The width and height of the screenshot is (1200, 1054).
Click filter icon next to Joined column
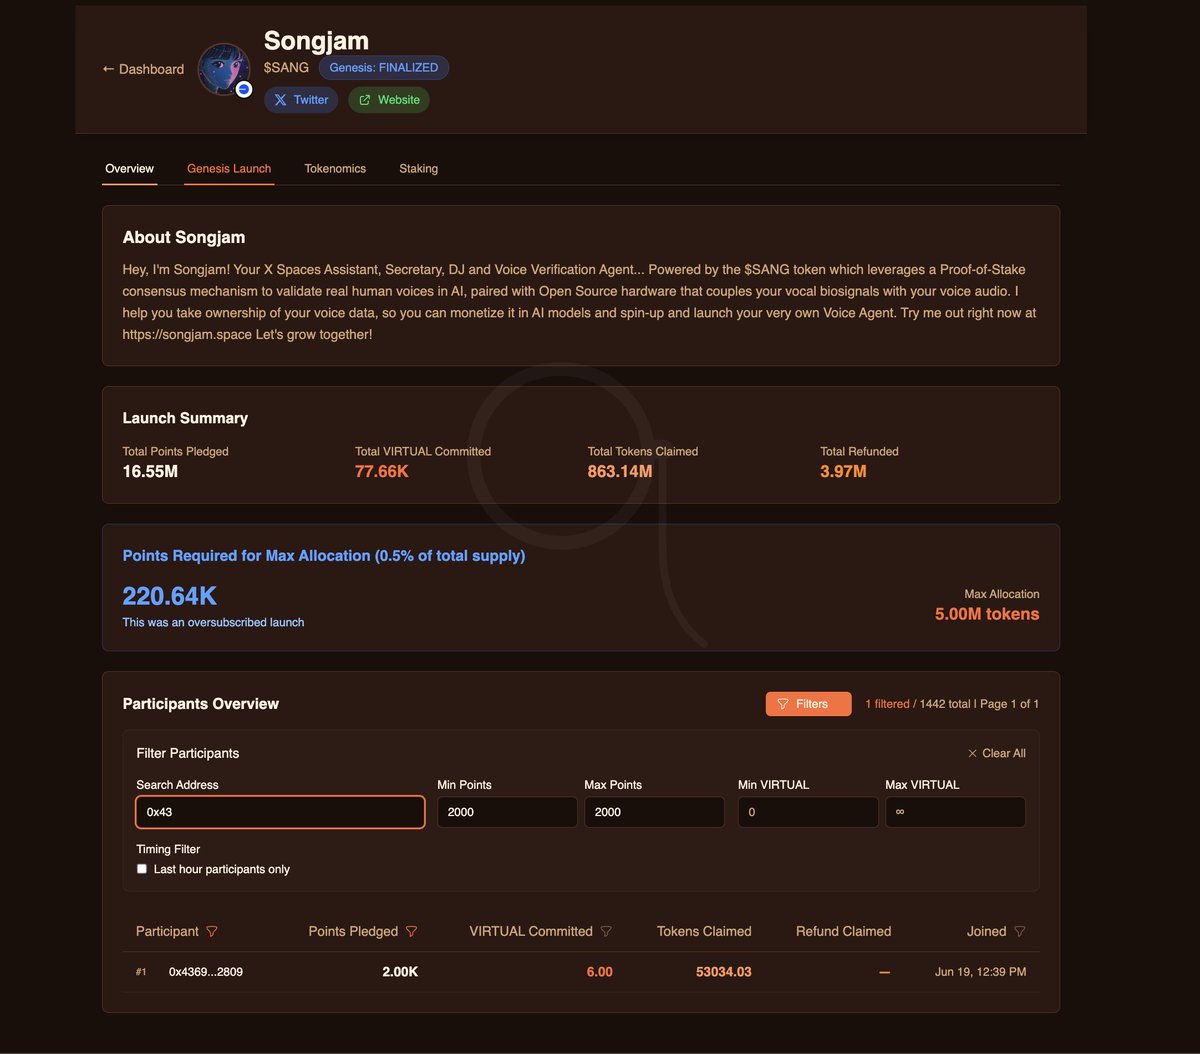(1020, 931)
